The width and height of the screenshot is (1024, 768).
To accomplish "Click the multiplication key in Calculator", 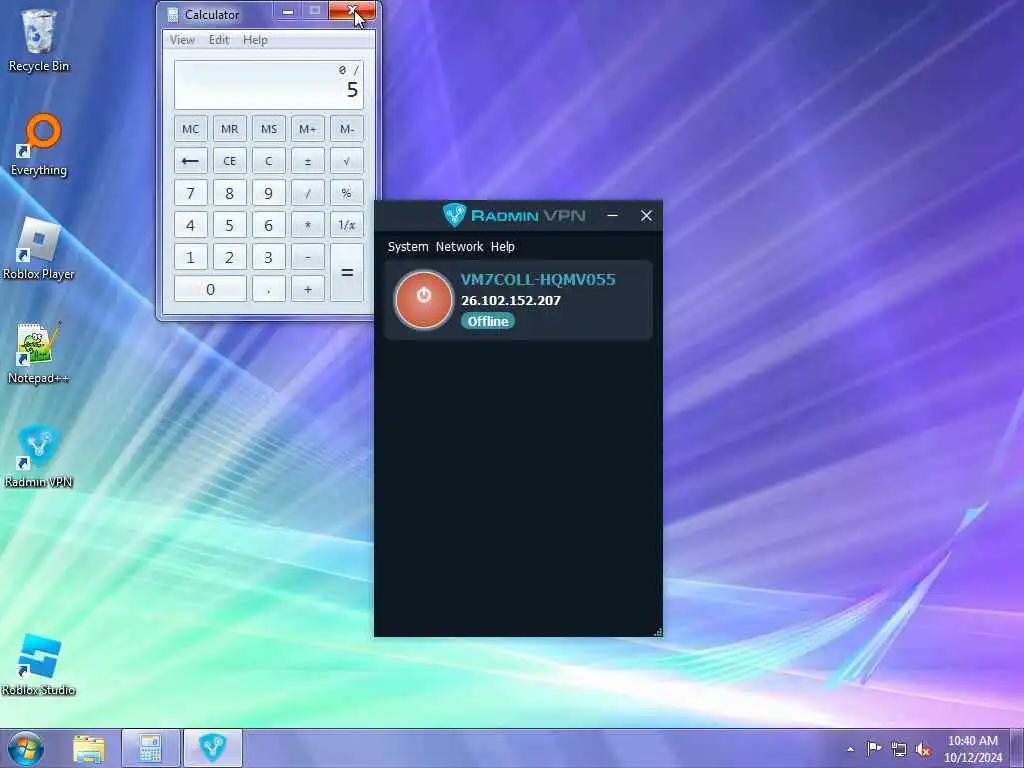I will click(308, 225).
